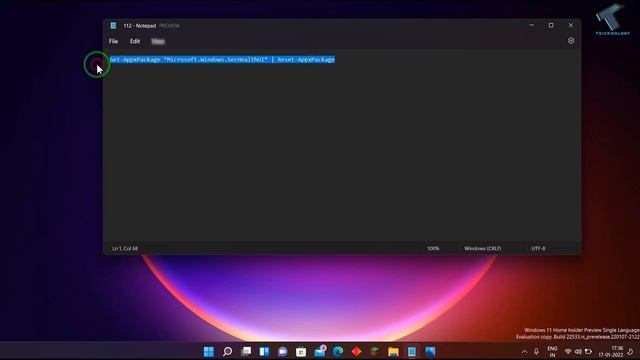Screen dimensions: 640x360
Task: Open the red diamond app on taskbar
Action: 356,351
